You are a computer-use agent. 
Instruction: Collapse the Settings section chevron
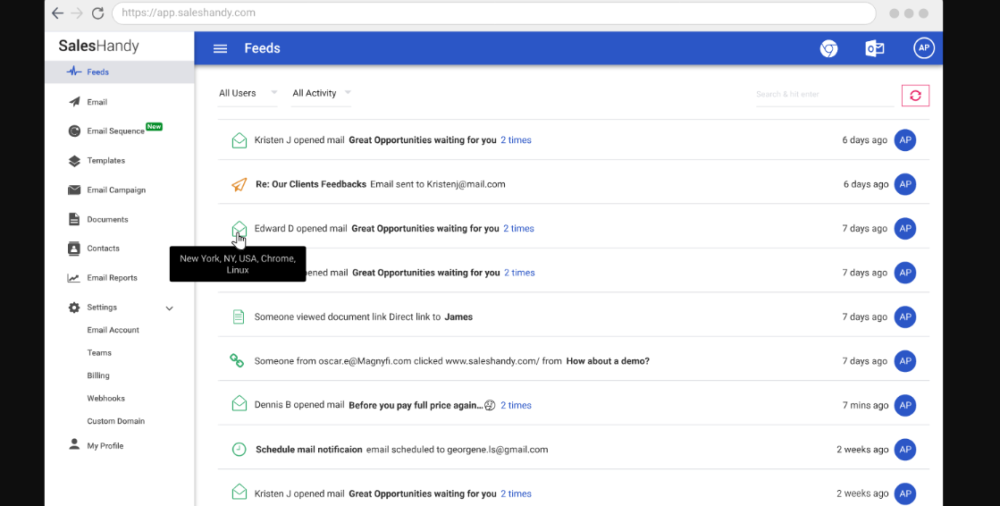point(169,308)
